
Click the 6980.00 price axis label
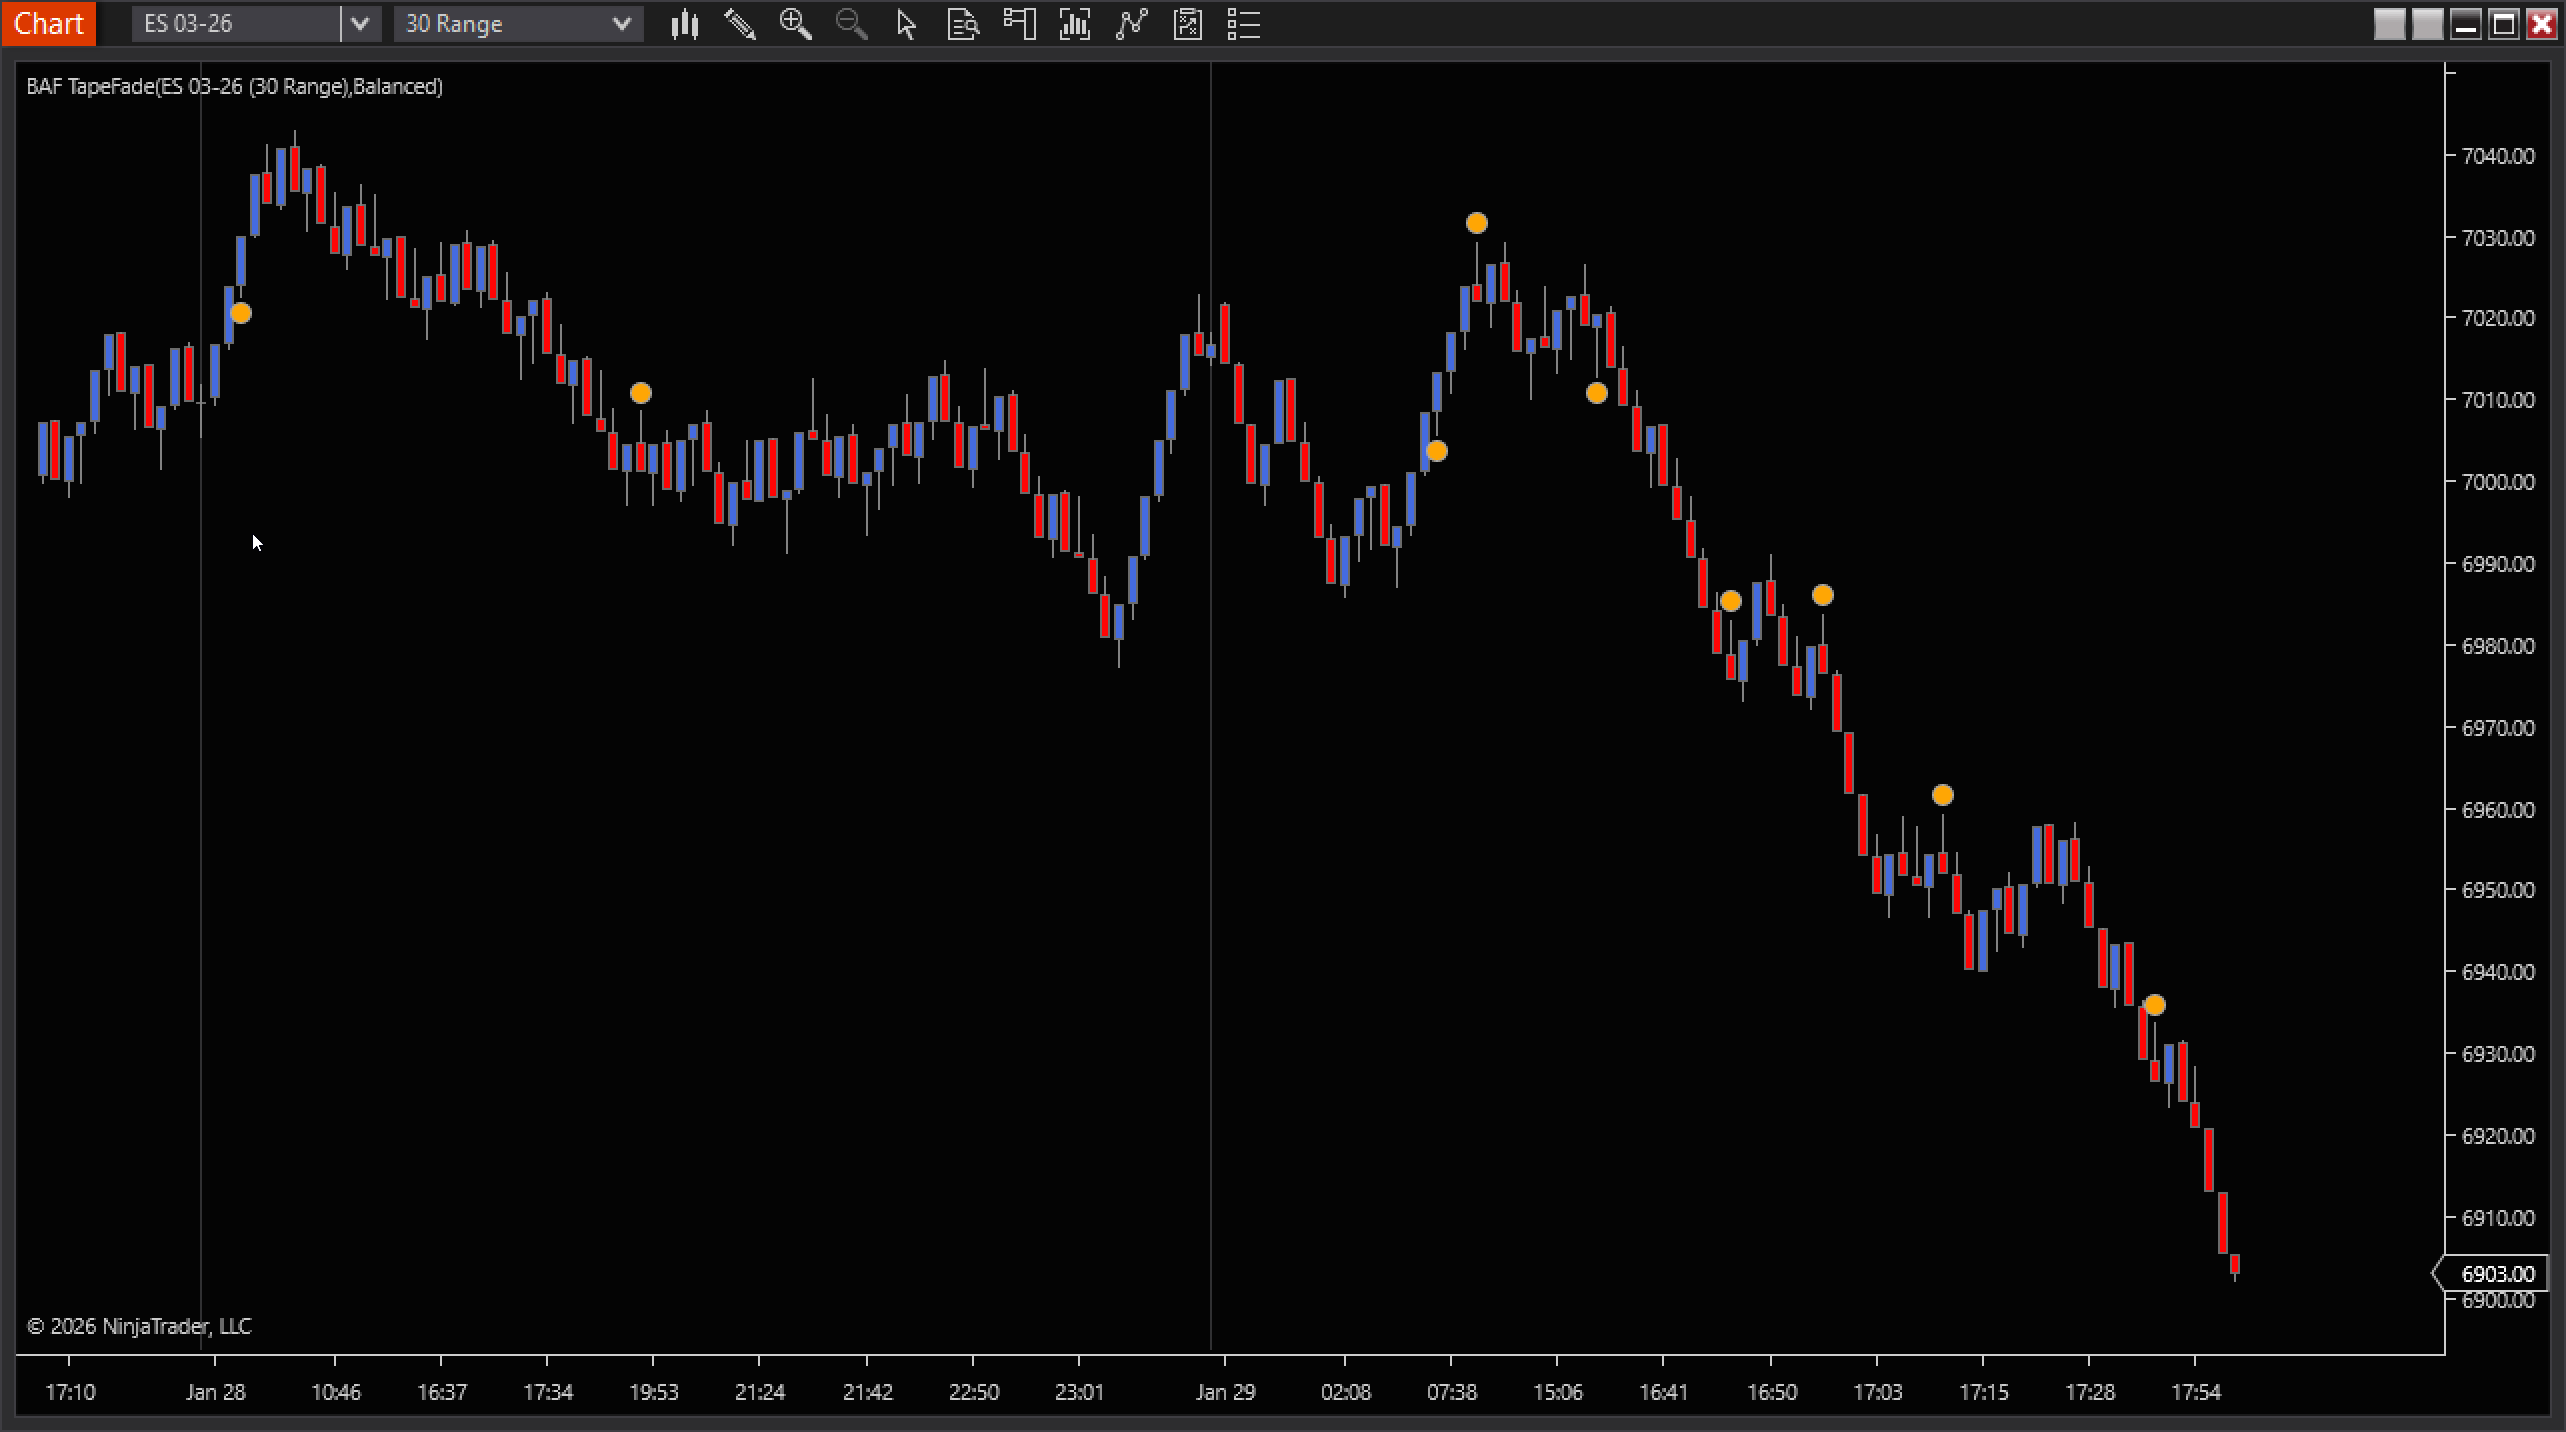point(2498,646)
